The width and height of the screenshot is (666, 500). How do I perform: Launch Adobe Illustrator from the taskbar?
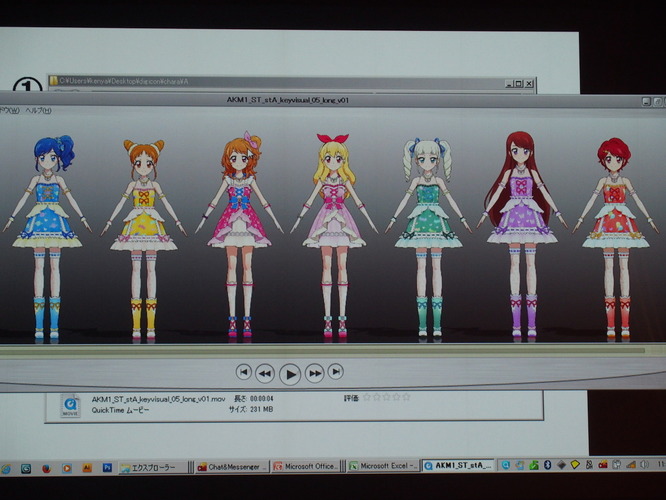pyautogui.click(x=87, y=468)
